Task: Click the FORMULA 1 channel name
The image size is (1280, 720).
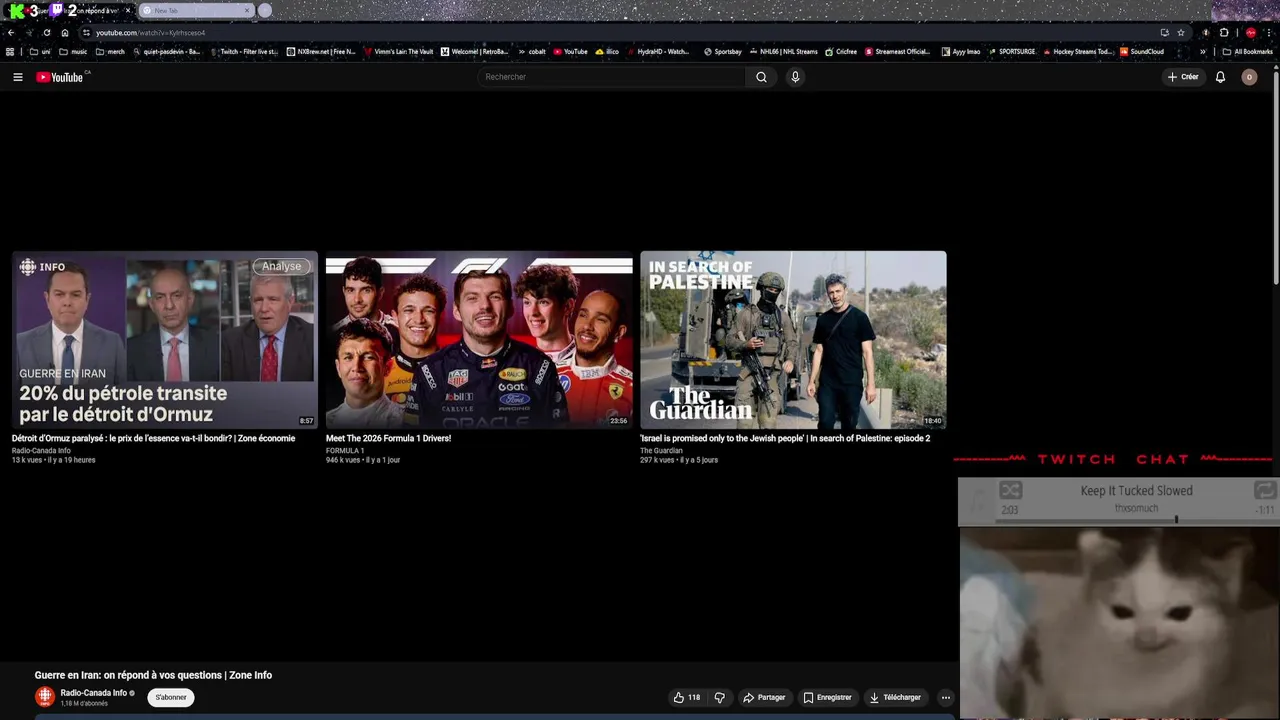Action: [x=345, y=451]
